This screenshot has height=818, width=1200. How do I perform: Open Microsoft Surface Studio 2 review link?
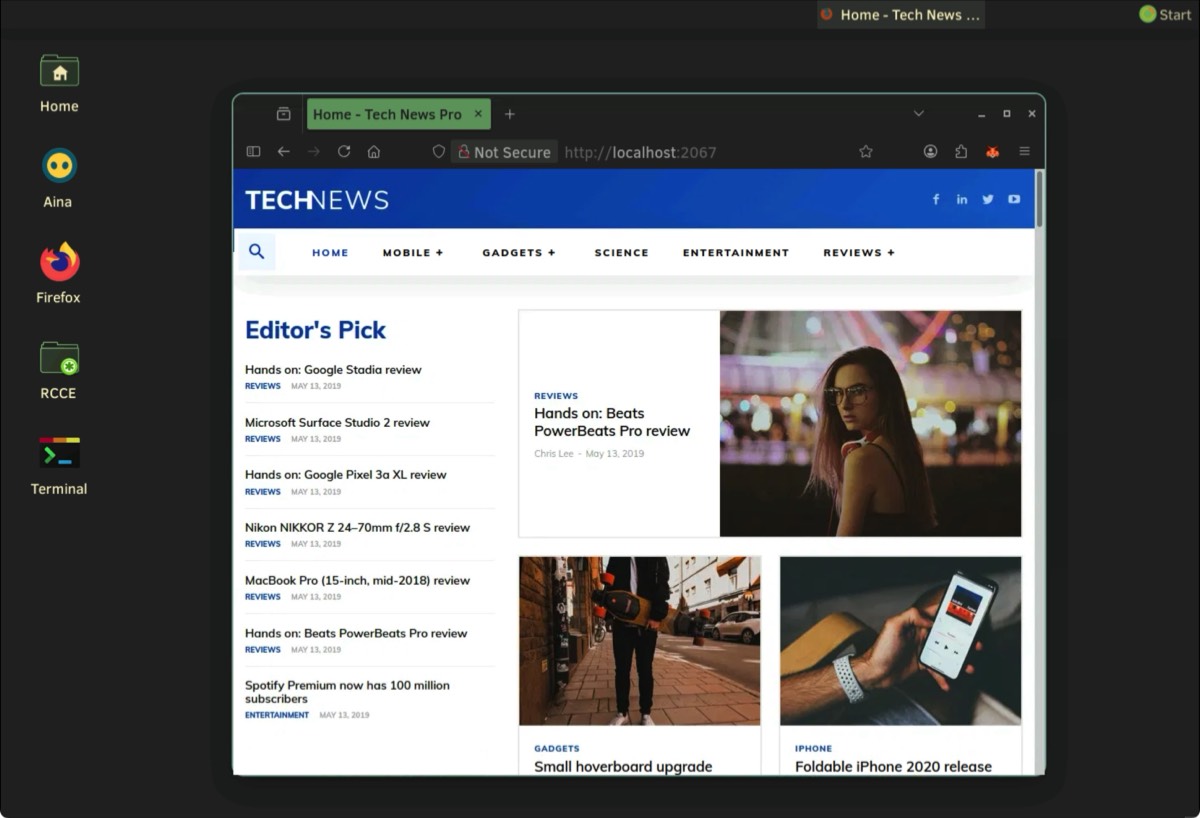(337, 423)
